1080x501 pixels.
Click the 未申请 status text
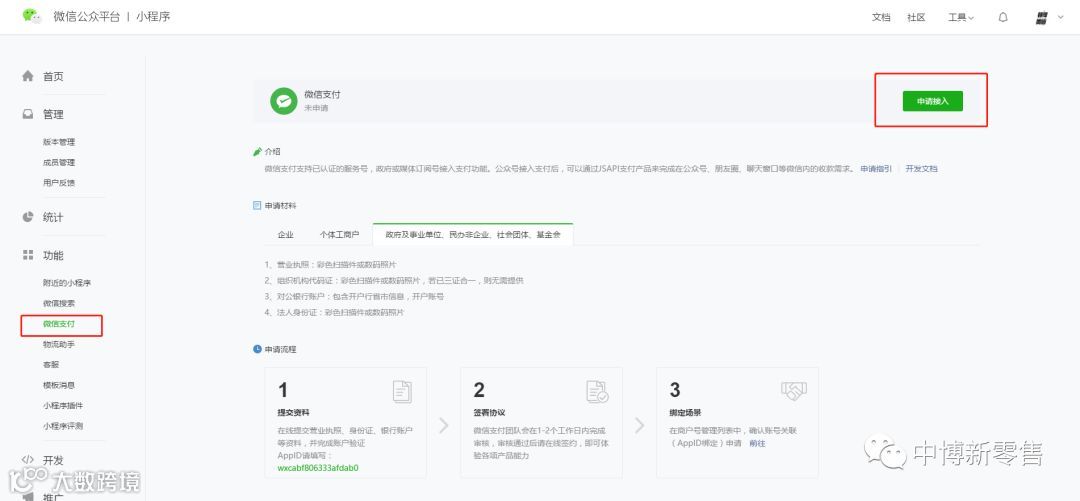(x=316, y=108)
